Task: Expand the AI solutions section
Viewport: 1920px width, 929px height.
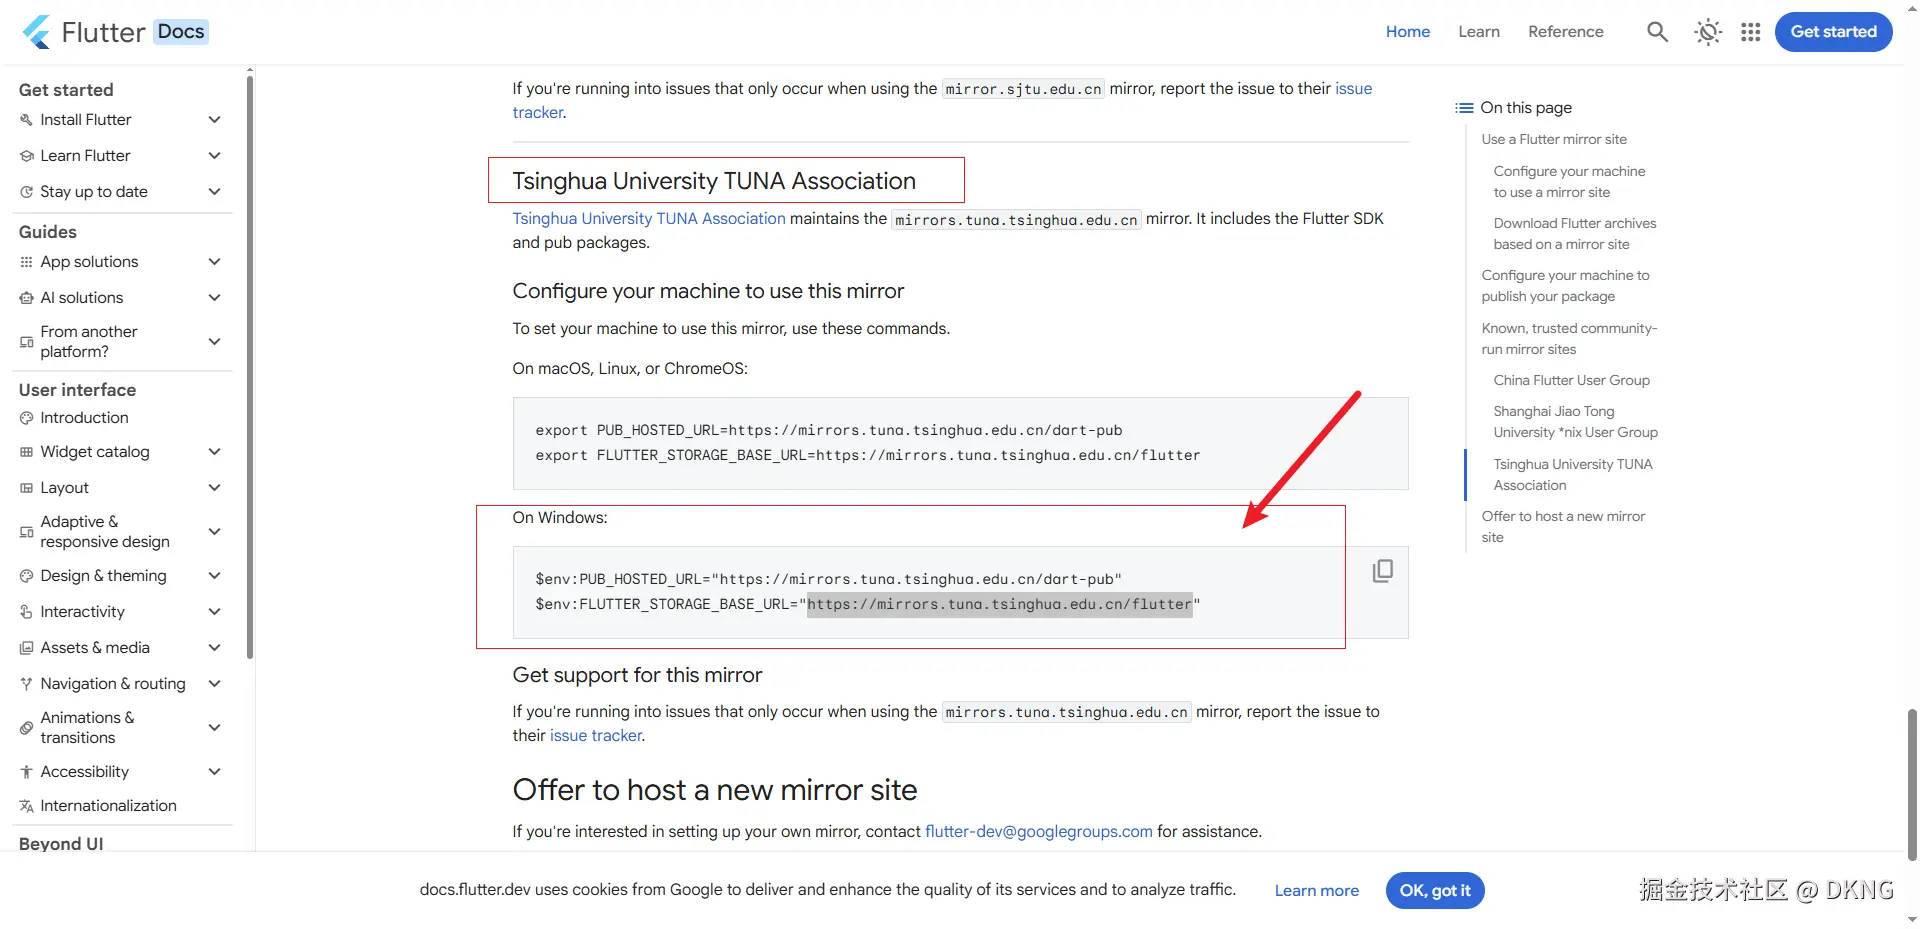Action: [214, 298]
